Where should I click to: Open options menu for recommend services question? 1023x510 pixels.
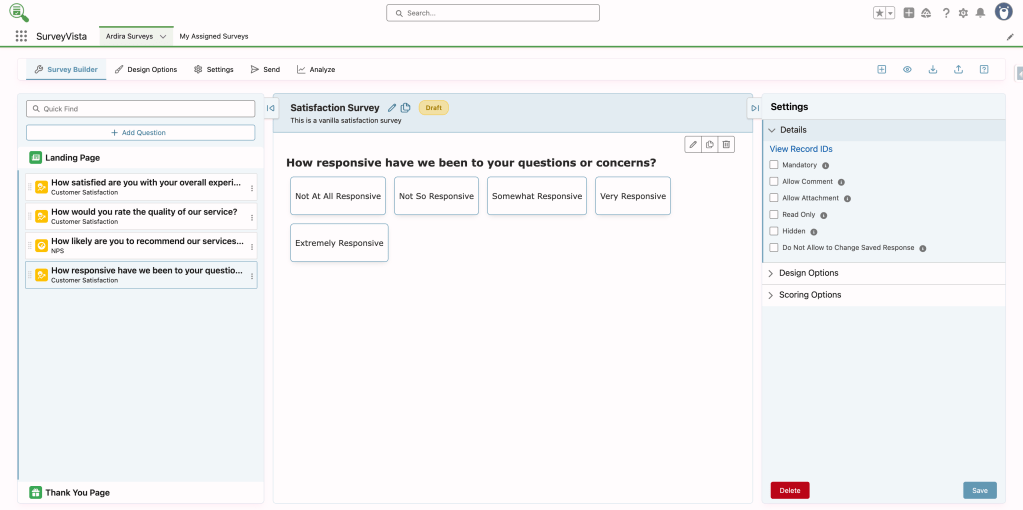252,246
